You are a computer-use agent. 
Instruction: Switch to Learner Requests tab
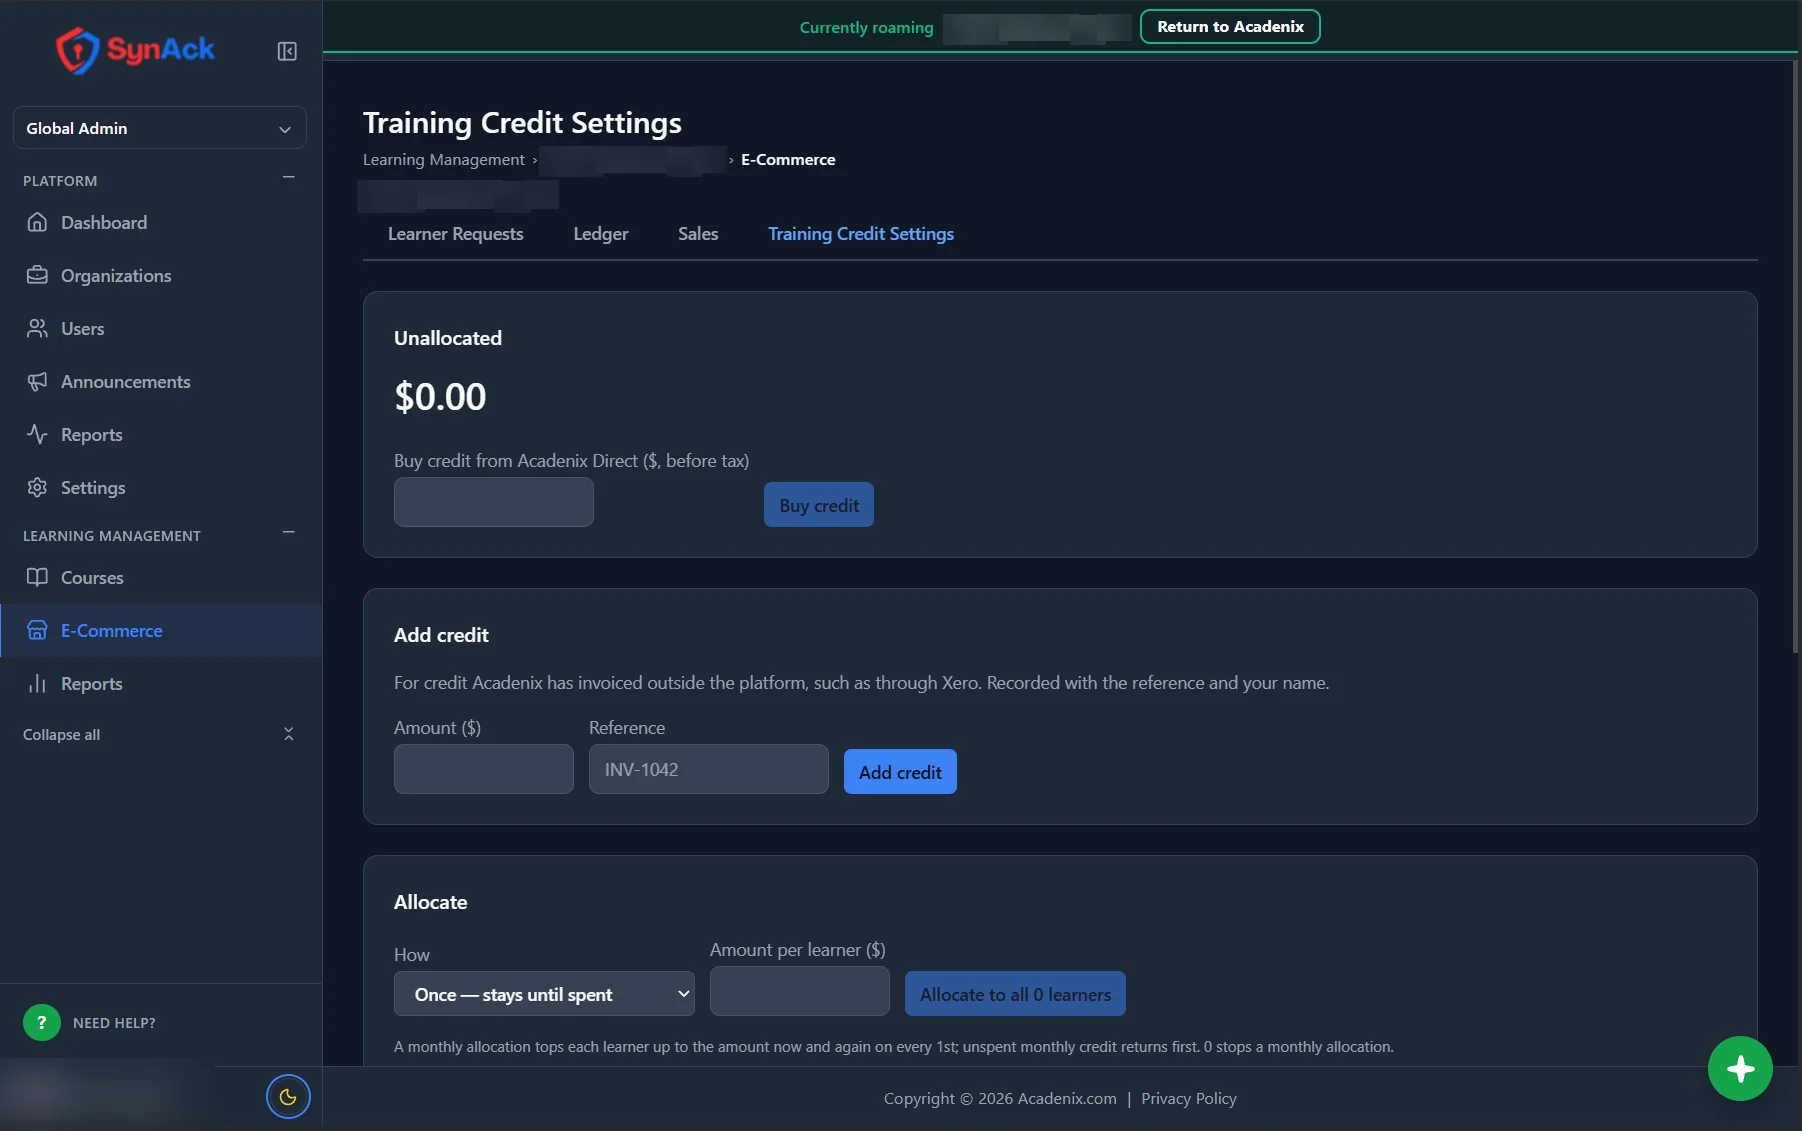pyautogui.click(x=456, y=233)
